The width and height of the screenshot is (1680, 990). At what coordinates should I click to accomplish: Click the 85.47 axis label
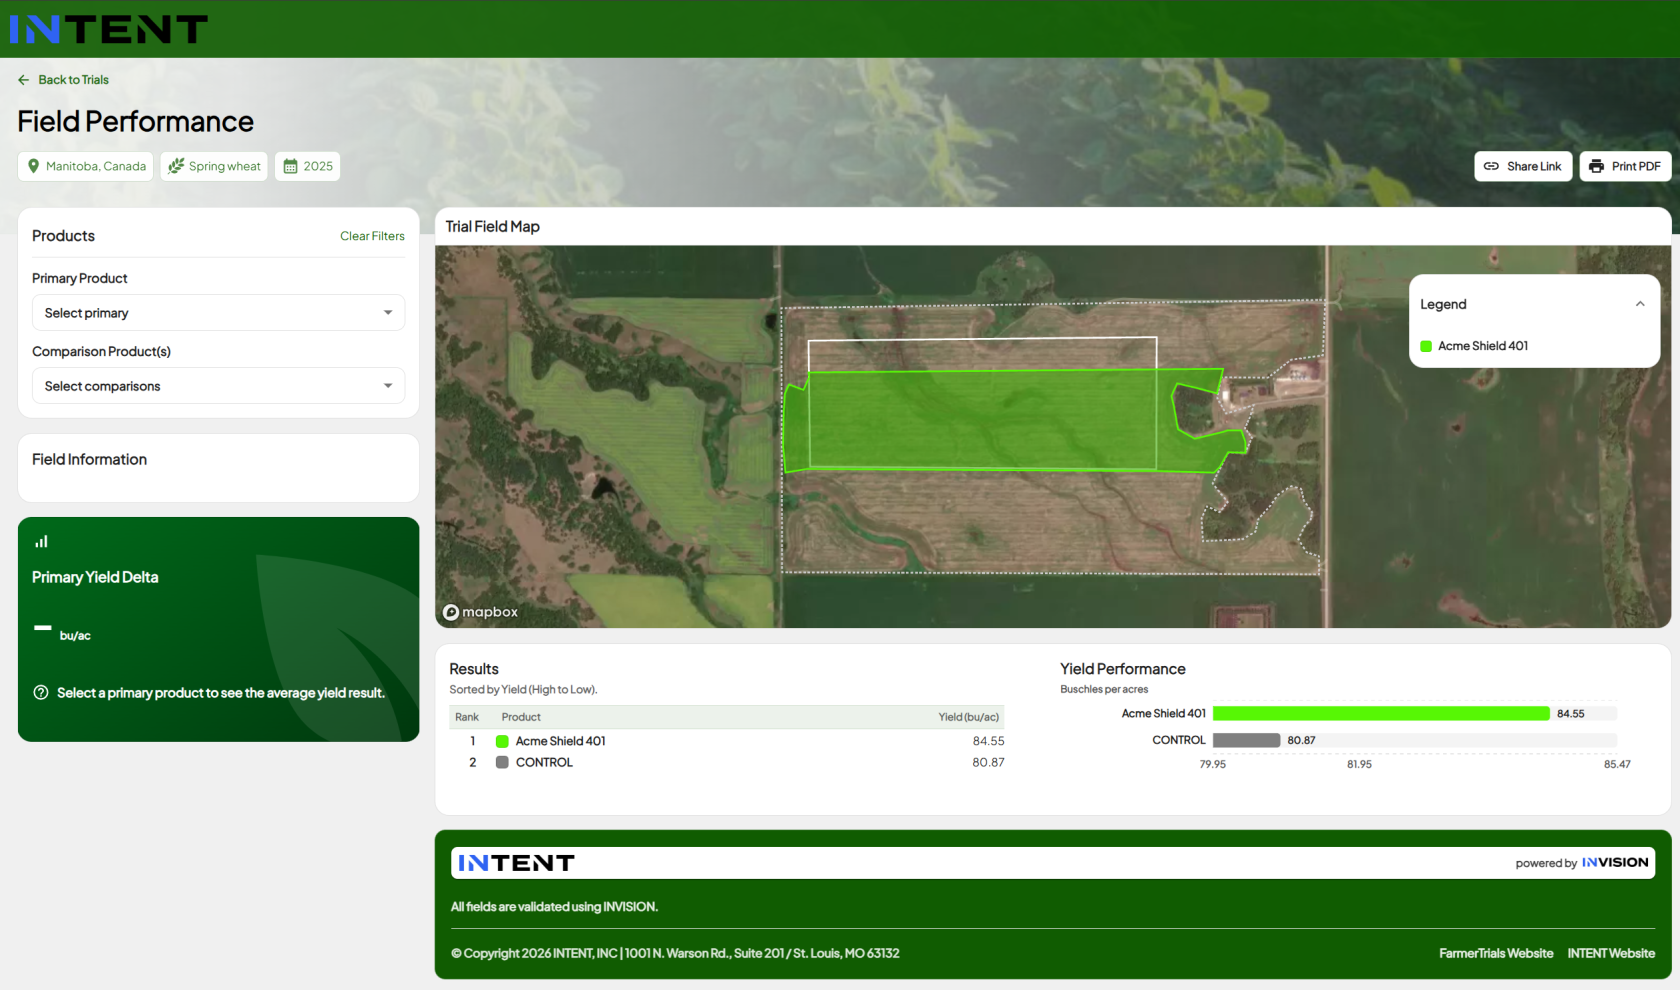(1617, 764)
